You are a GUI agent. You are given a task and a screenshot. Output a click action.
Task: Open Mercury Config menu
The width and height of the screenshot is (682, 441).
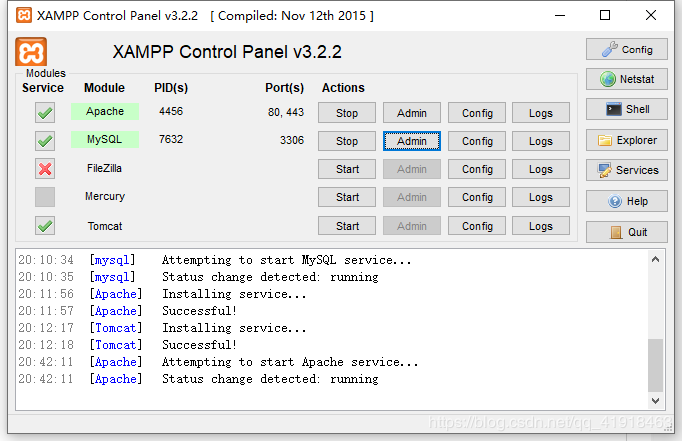tap(477, 197)
